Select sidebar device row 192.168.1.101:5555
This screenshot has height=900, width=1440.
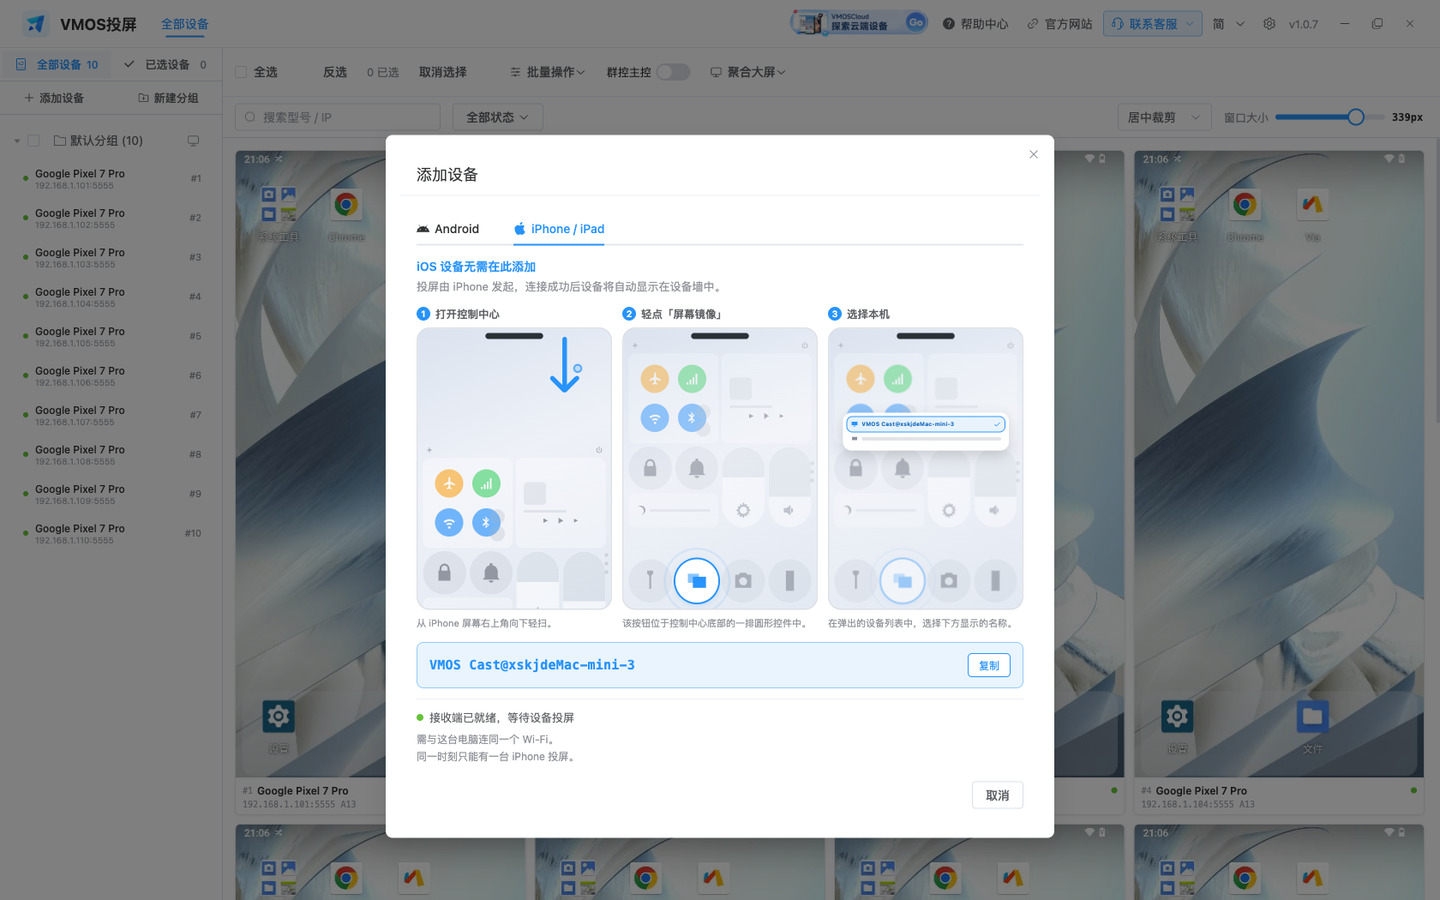(x=111, y=179)
